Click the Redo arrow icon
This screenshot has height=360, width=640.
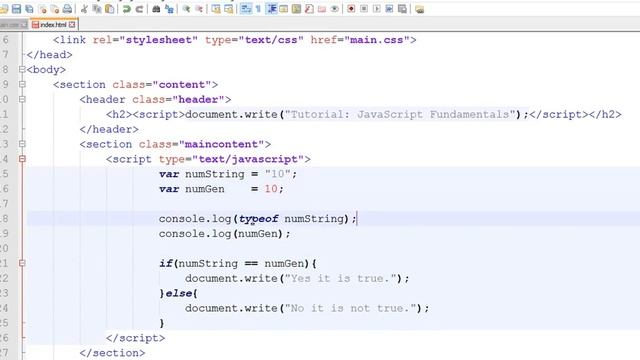point(139,9)
